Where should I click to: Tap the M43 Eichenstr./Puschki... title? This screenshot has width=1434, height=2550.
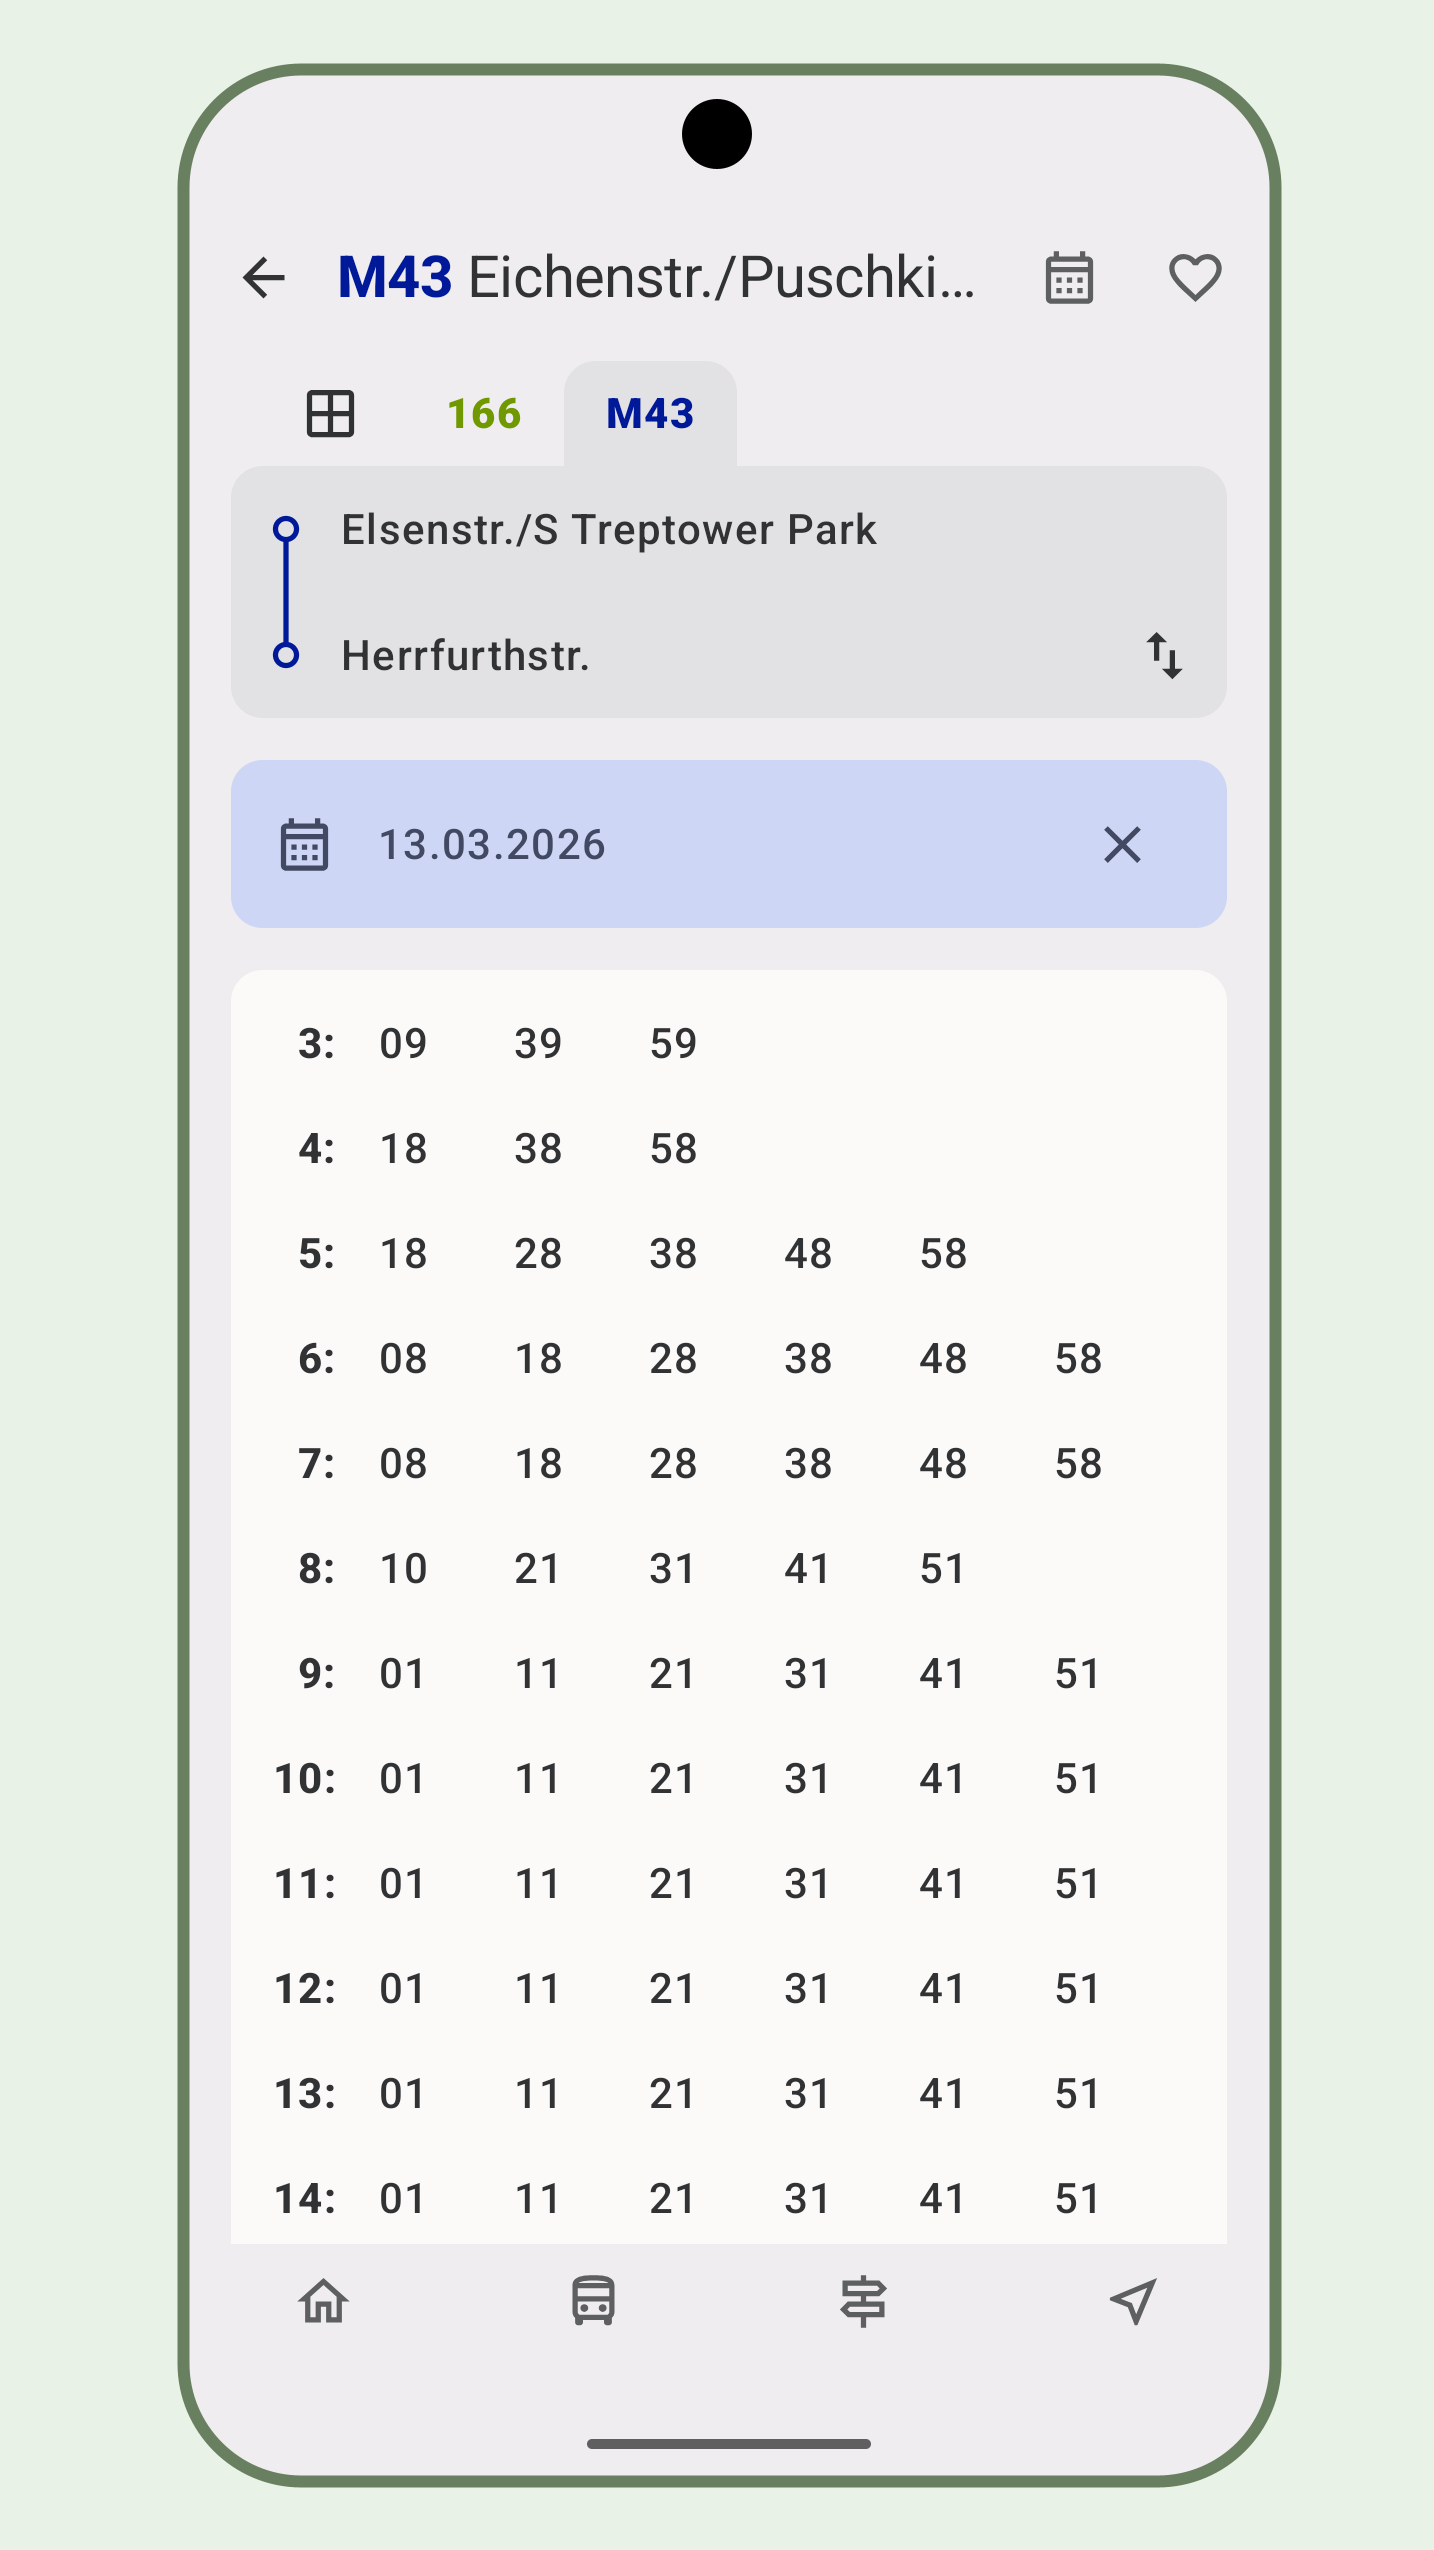pyautogui.click(x=656, y=278)
